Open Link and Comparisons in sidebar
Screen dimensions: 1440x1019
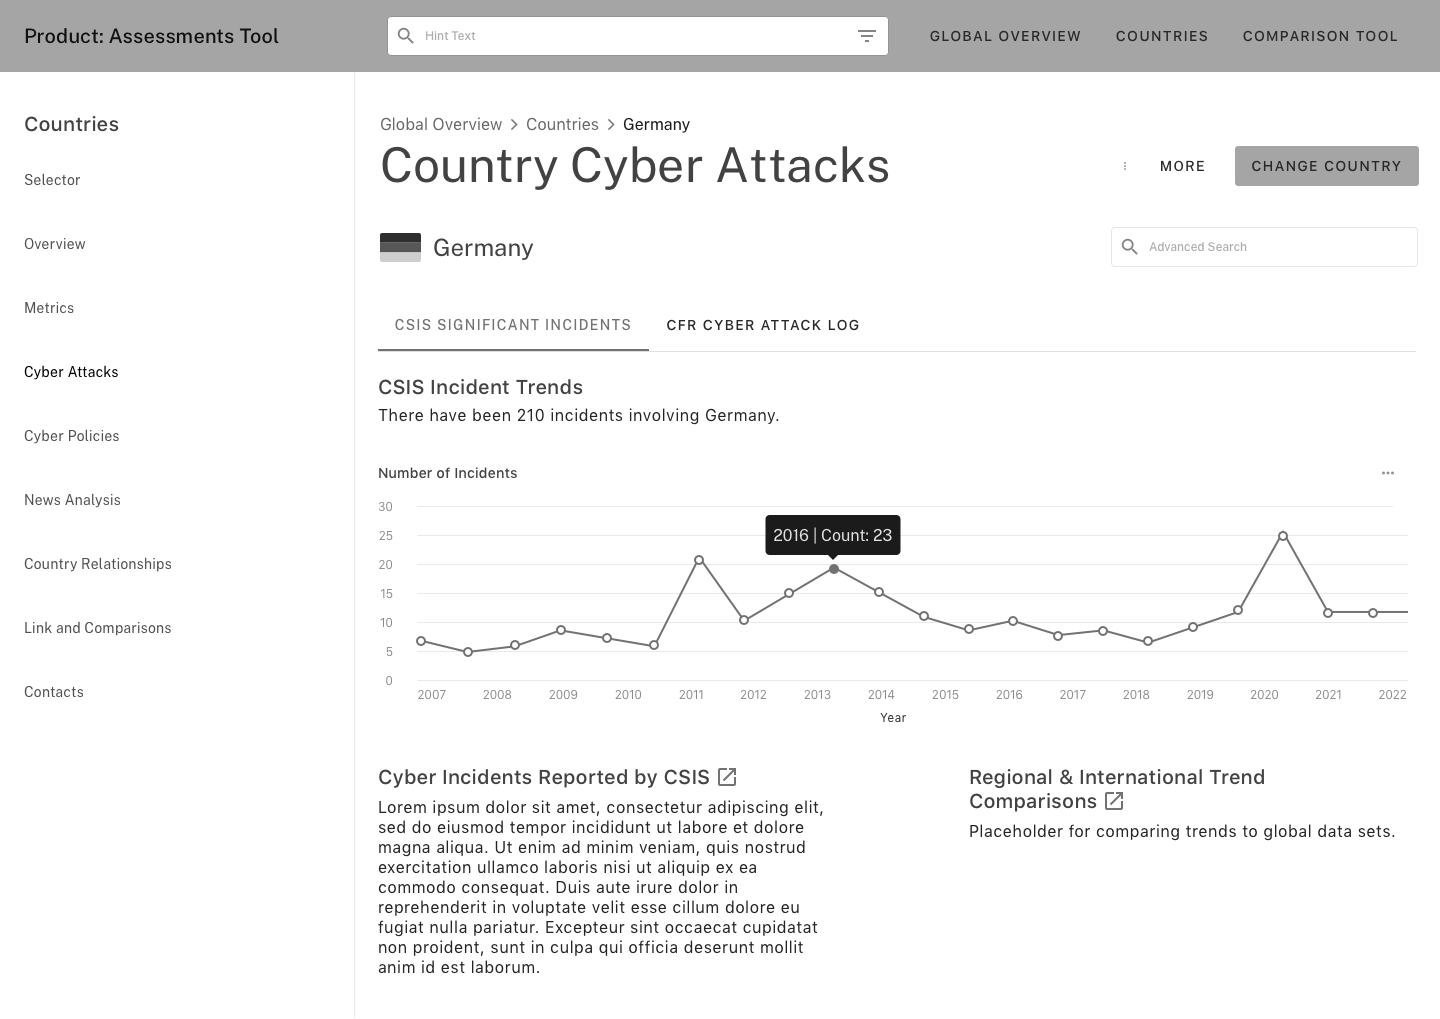tap(98, 628)
